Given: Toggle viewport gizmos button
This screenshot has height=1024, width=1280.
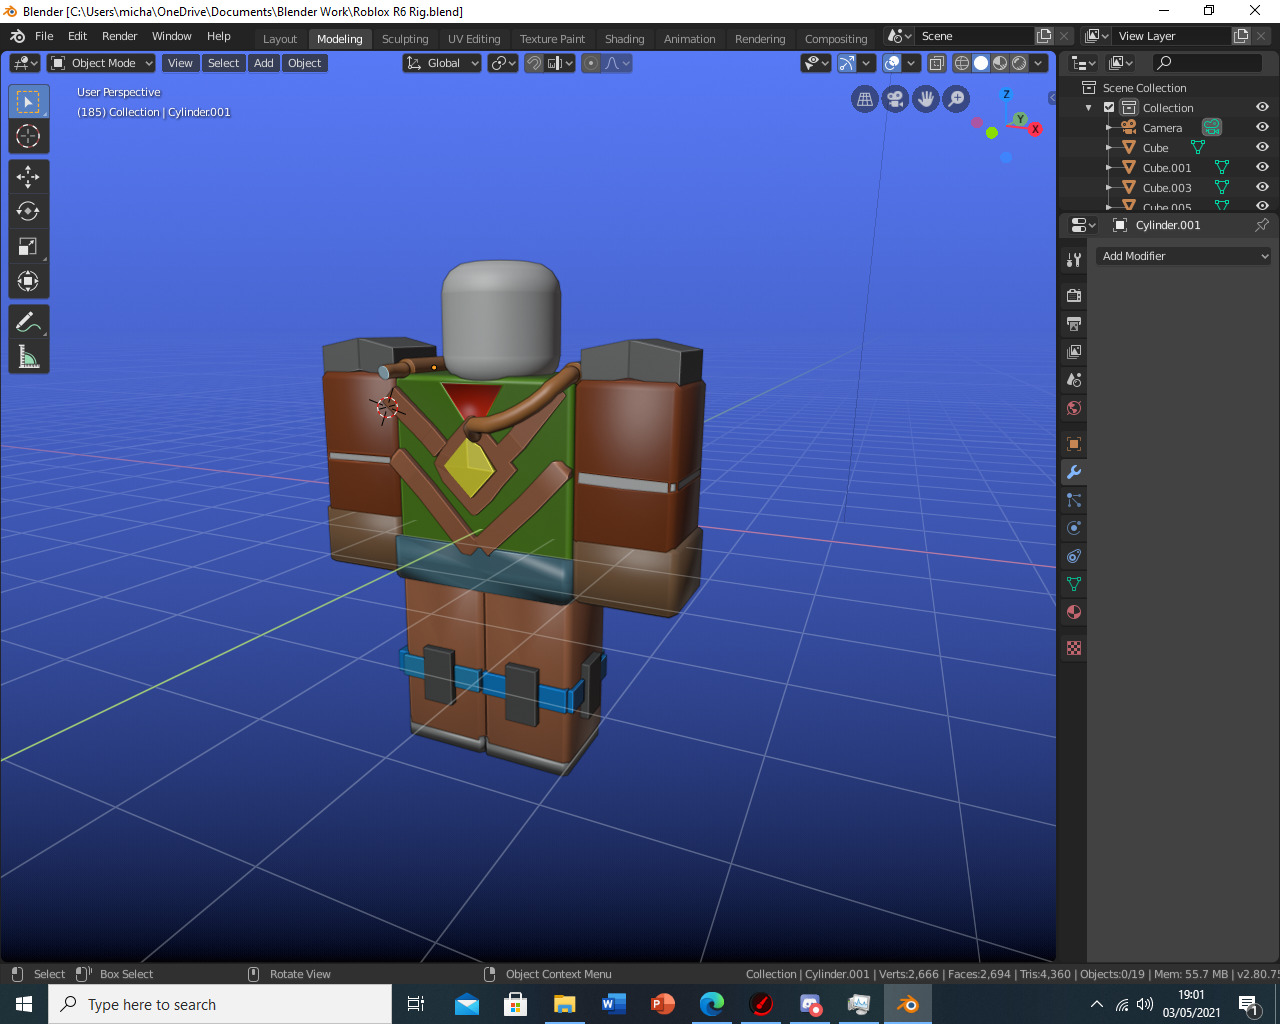Looking at the screenshot, I should [x=847, y=63].
